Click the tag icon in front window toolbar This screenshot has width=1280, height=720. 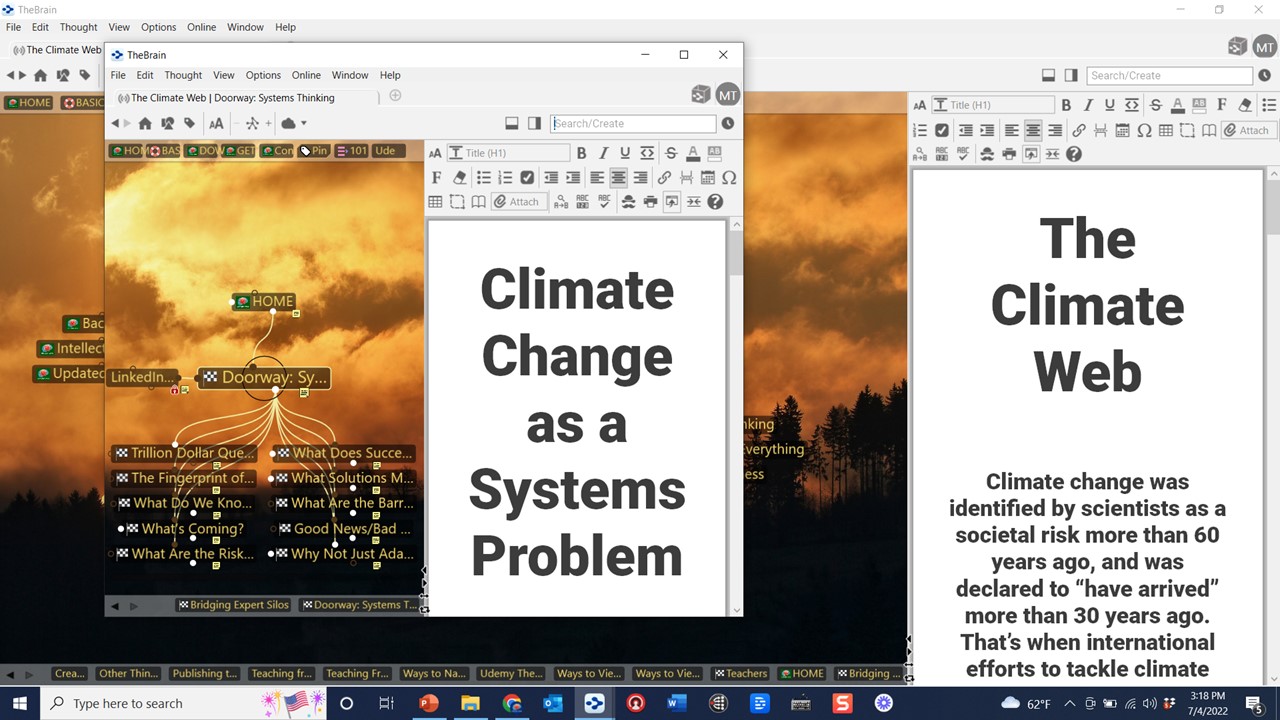click(x=189, y=124)
